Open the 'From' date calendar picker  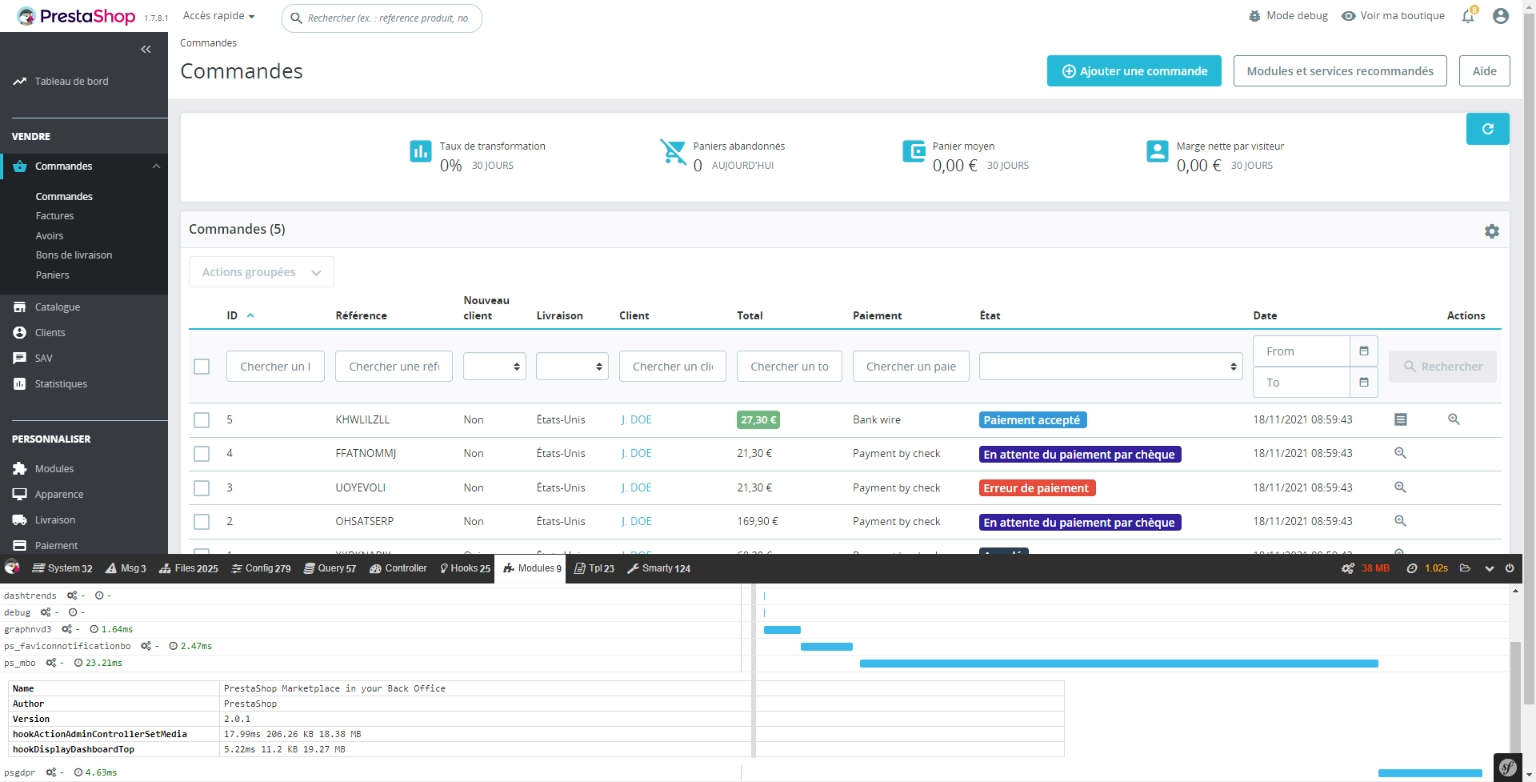tap(1364, 351)
